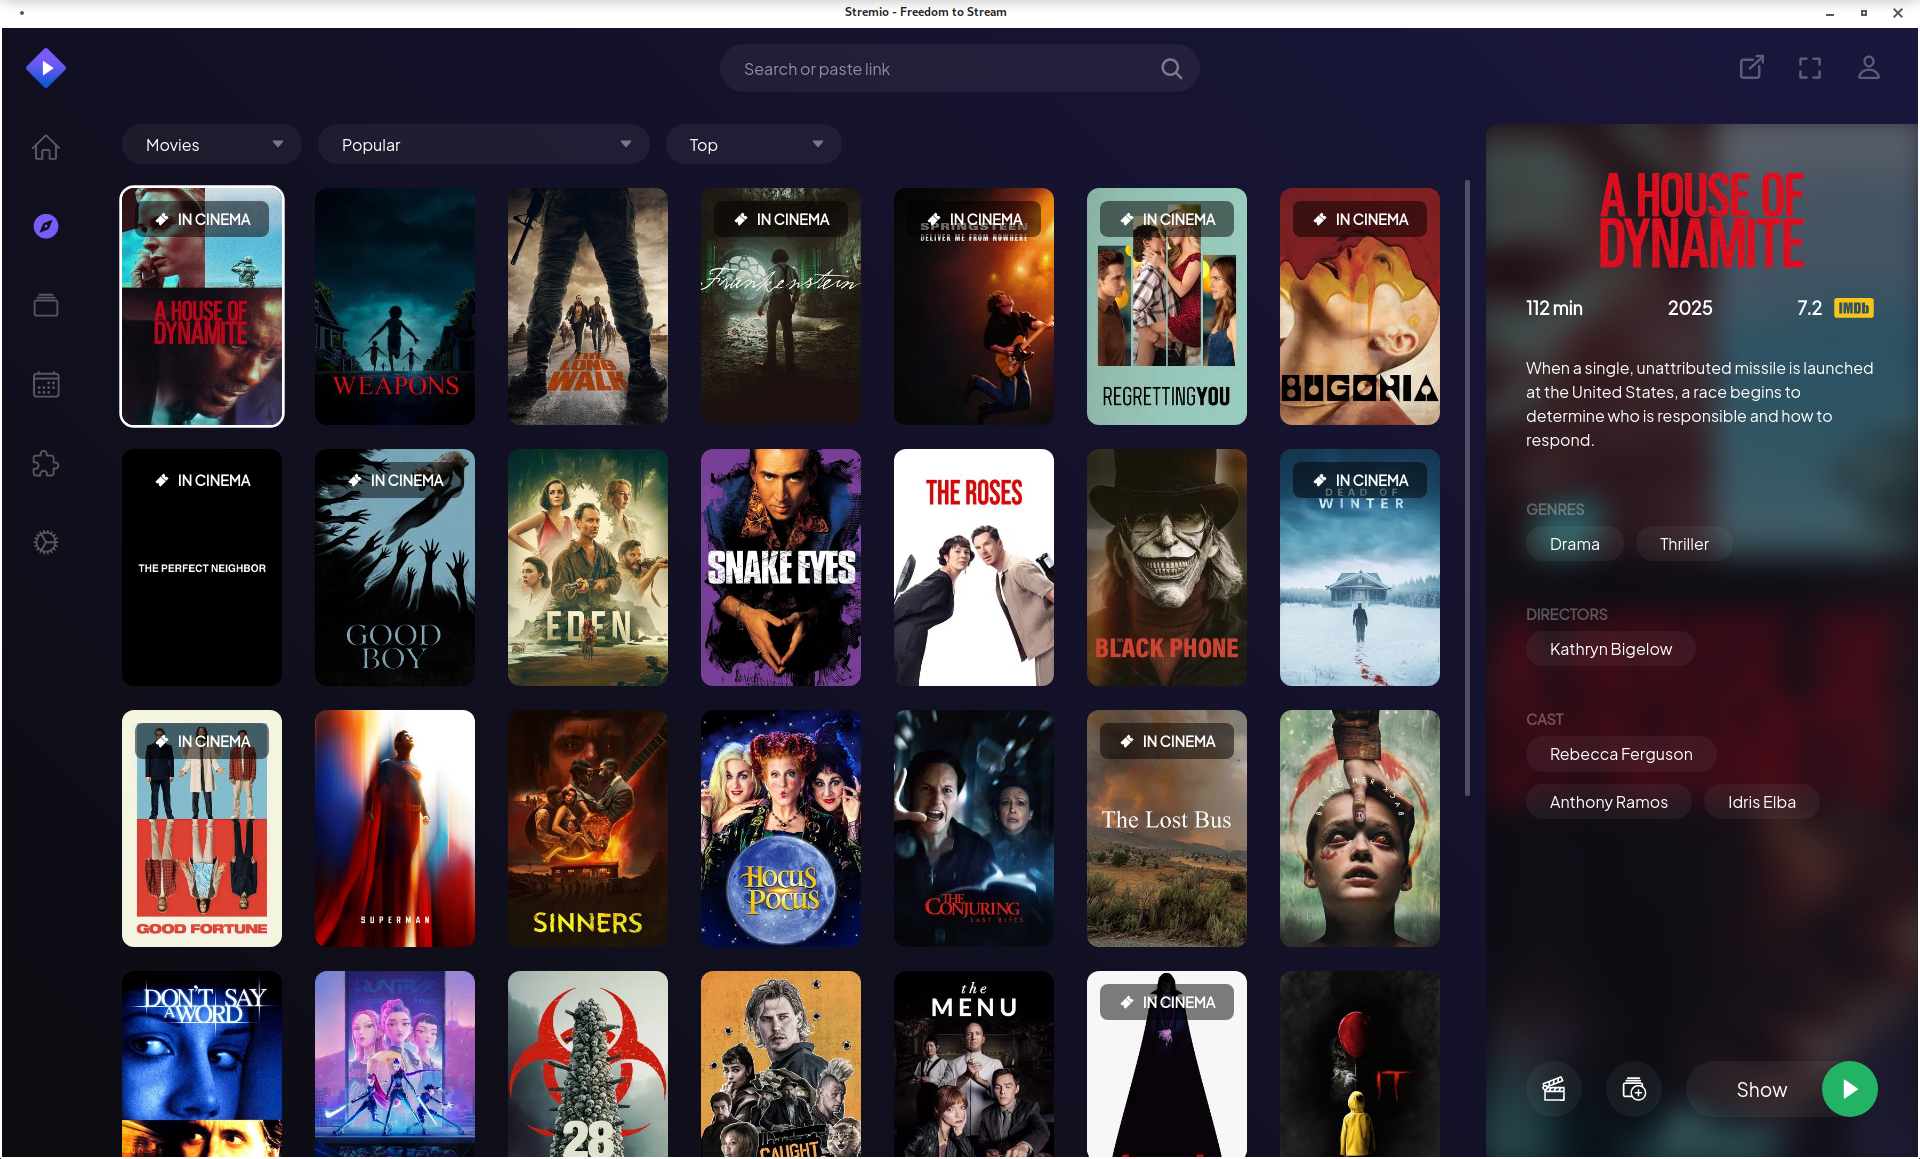Toggle fullscreen mode
Screen dimensions: 1920x1159
pyautogui.click(x=1810, y=67)
